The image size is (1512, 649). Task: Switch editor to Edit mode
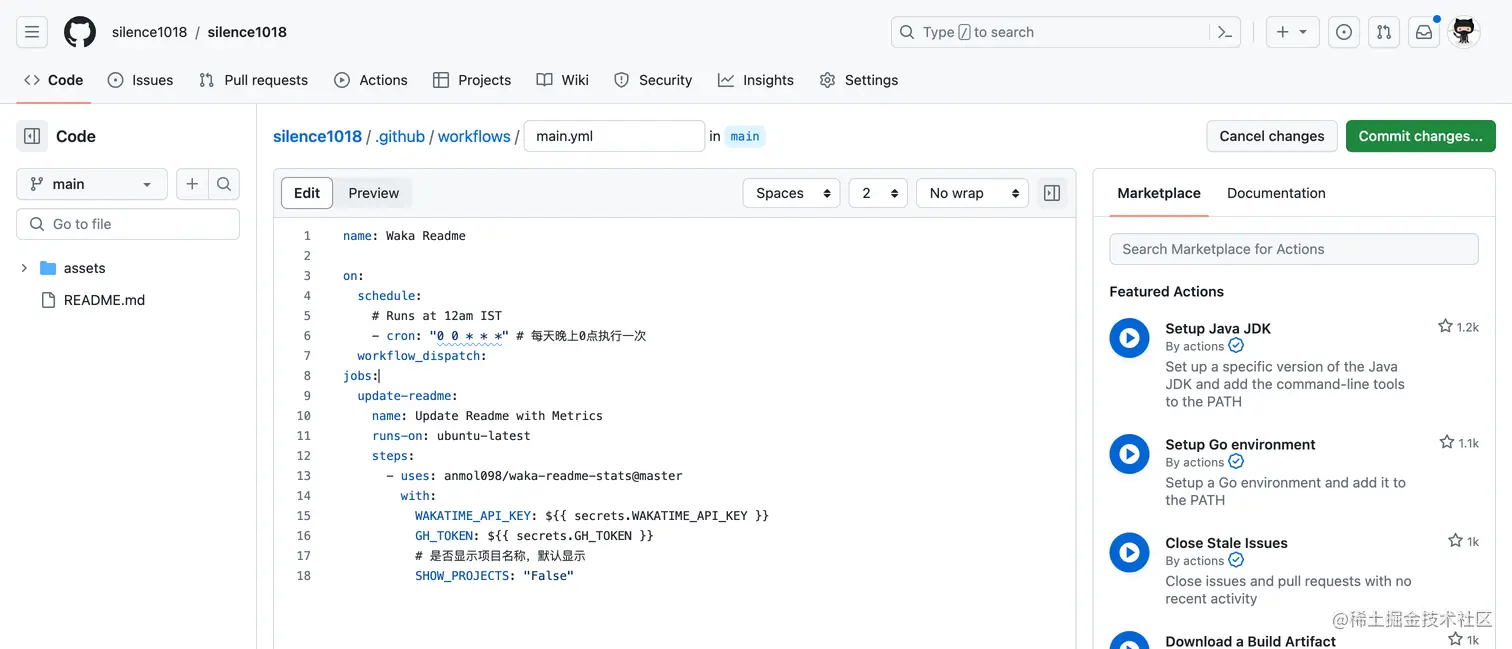click(307, 193)
